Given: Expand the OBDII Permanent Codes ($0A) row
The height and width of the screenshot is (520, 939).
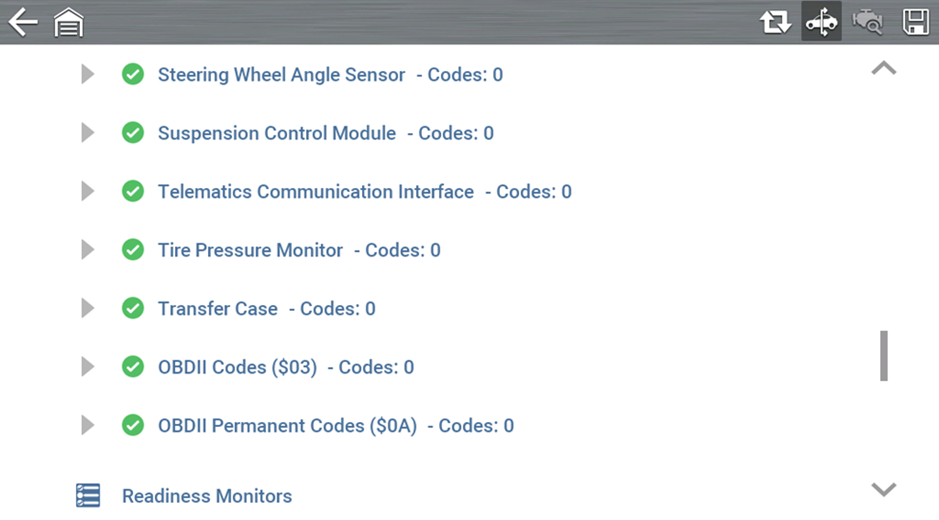Looking at the screenshot, I should [87, 425].
